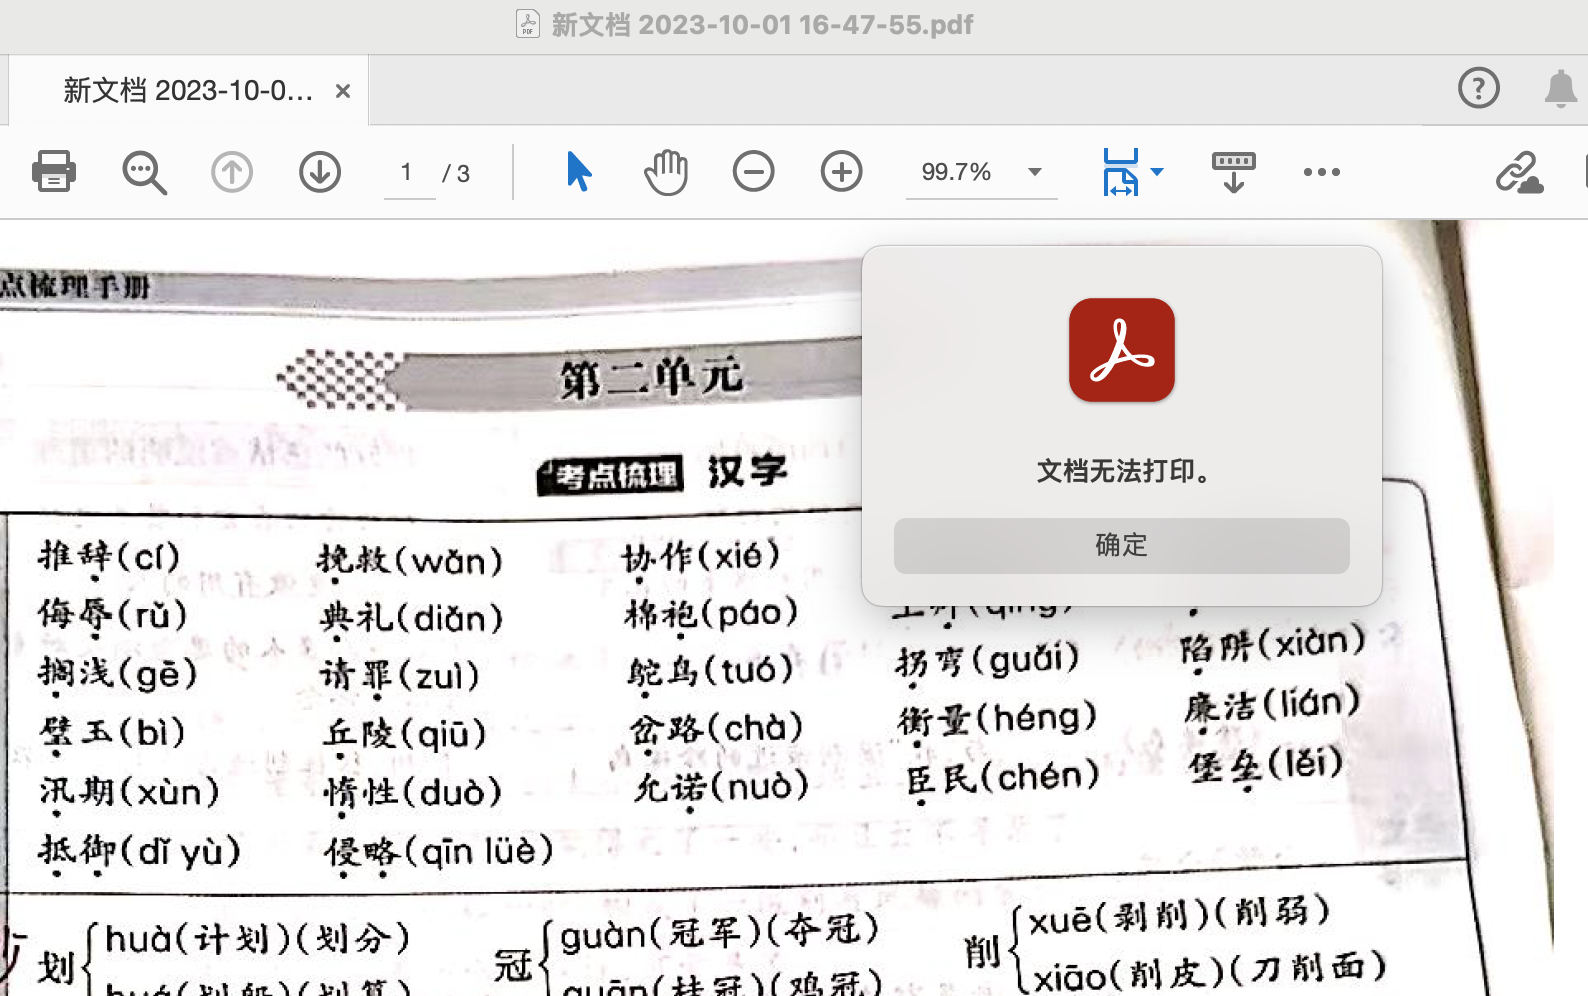
Task: Zoom in with the plus icon
Action: click(x=841, y=172)
